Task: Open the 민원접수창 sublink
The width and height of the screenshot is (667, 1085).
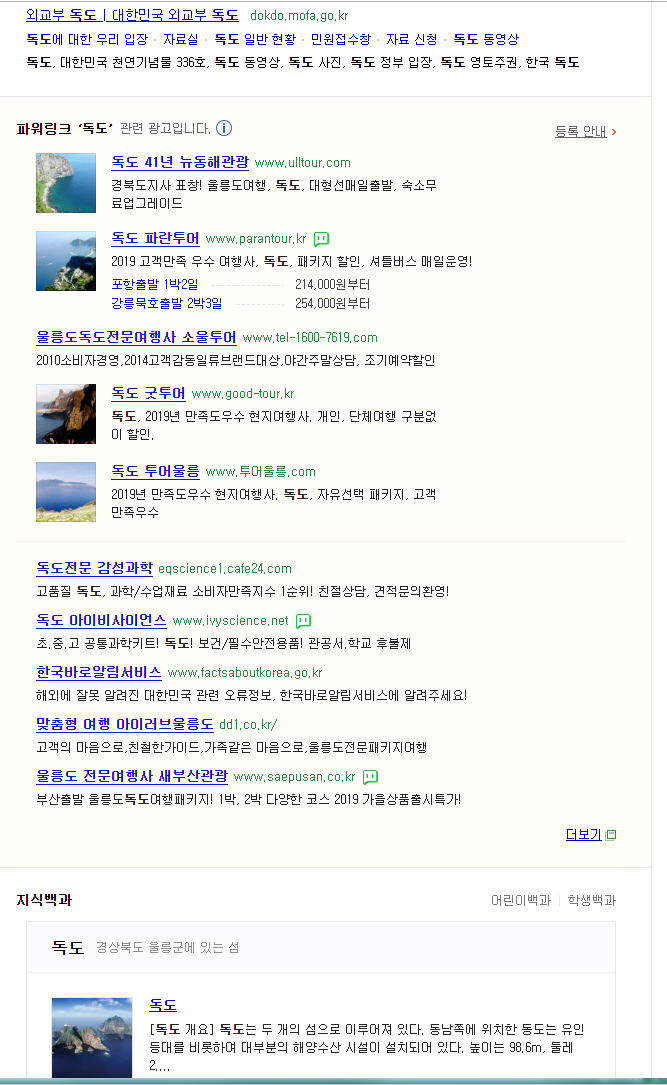Action: (340, 39)
